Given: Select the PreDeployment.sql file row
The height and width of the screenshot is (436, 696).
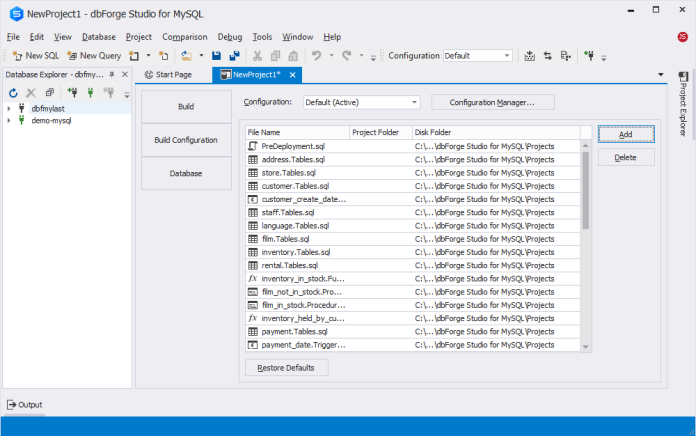Looking at the screenshot, I should 413,146.
